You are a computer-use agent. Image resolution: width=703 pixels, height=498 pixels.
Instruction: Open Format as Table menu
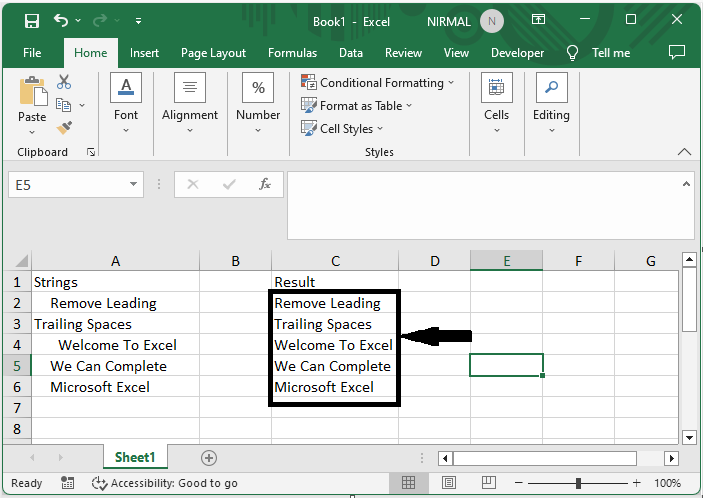click(356, 106)
